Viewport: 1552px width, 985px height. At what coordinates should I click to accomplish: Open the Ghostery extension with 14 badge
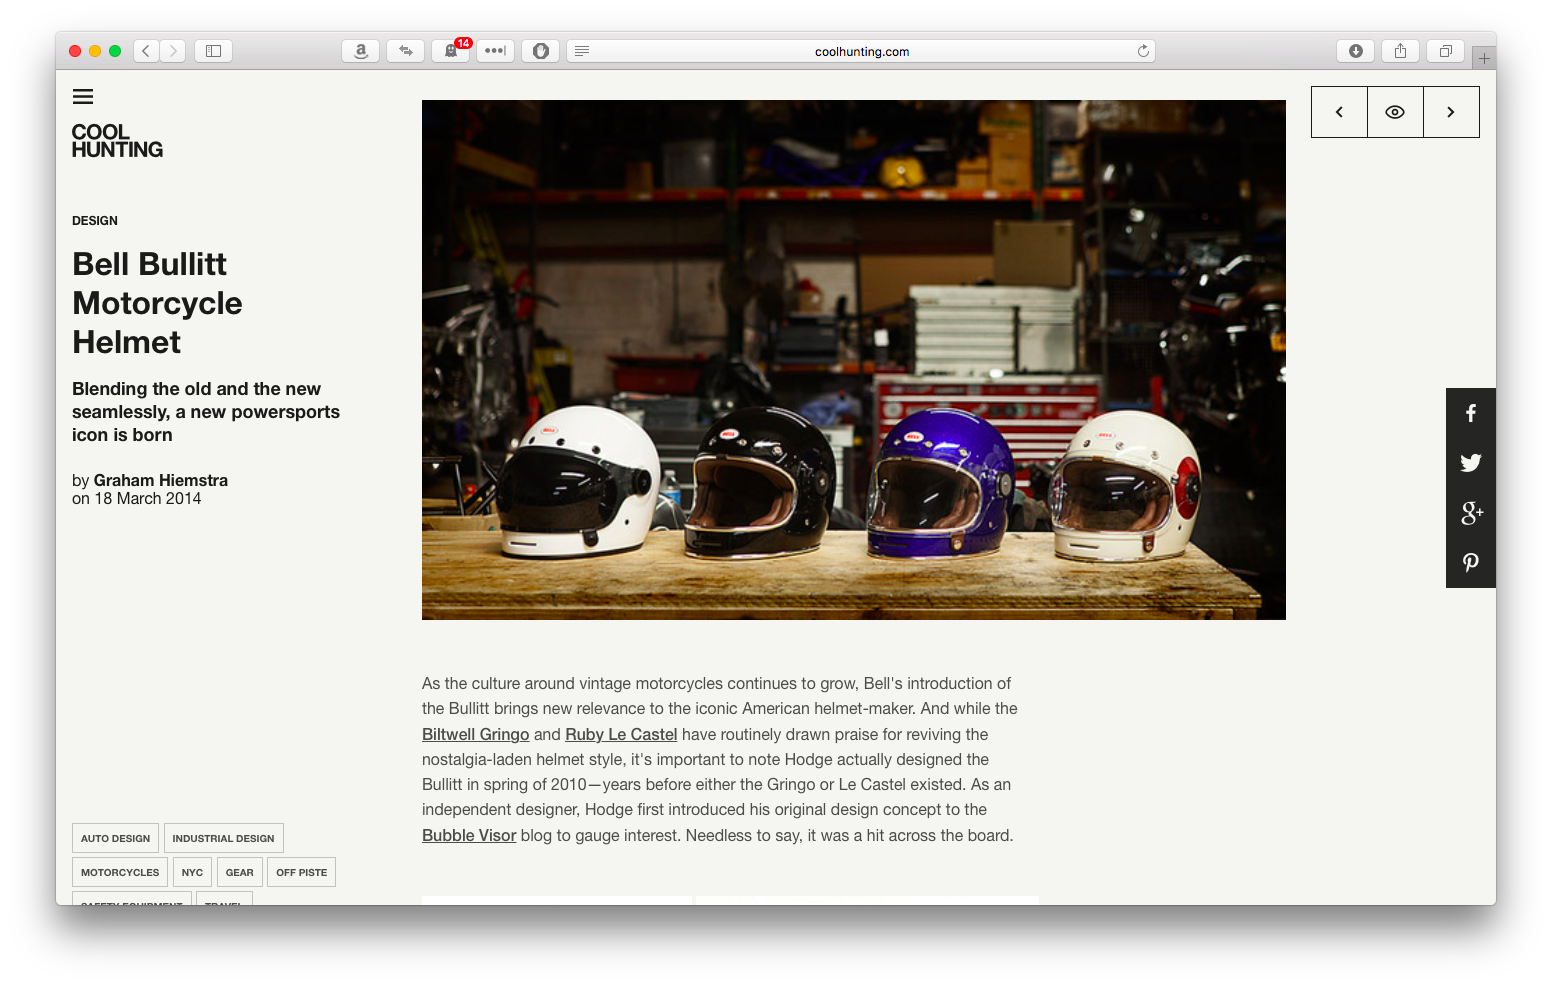(451, 51)
